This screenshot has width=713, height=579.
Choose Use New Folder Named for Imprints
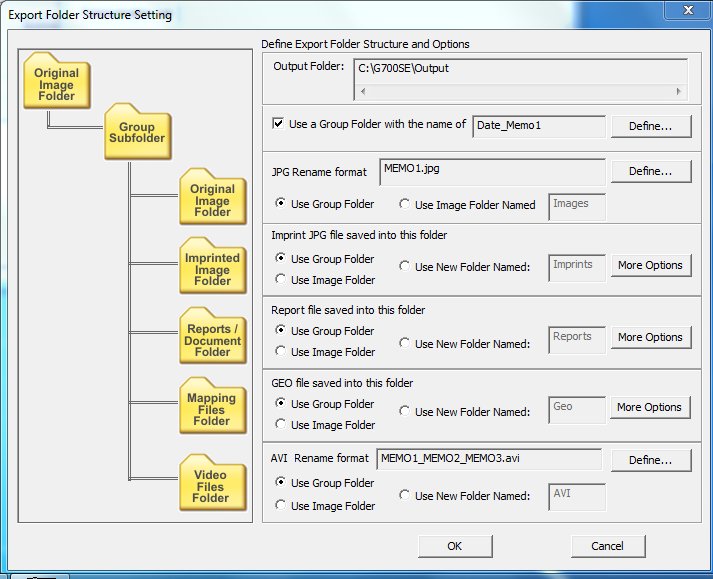(x=404, y=266)
